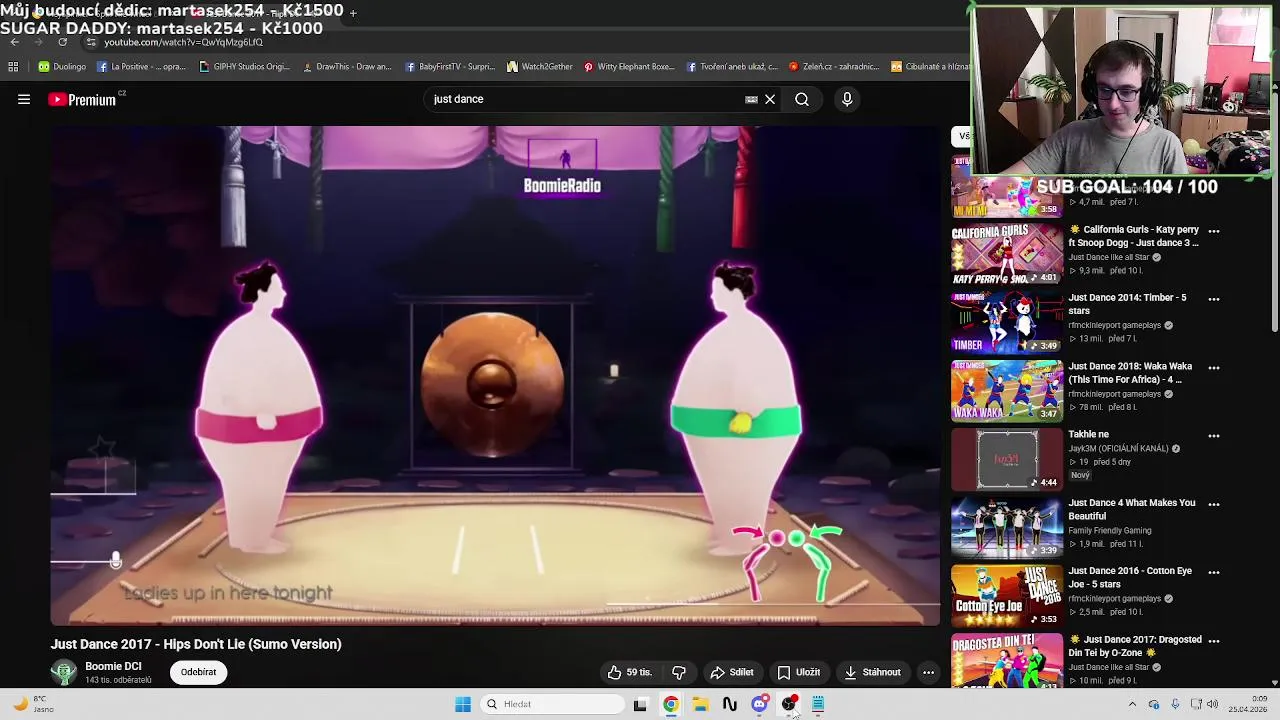Viewport: 1280px width, 720px height.
Task: Open a new browser tab
Action: tap(353, 13)
